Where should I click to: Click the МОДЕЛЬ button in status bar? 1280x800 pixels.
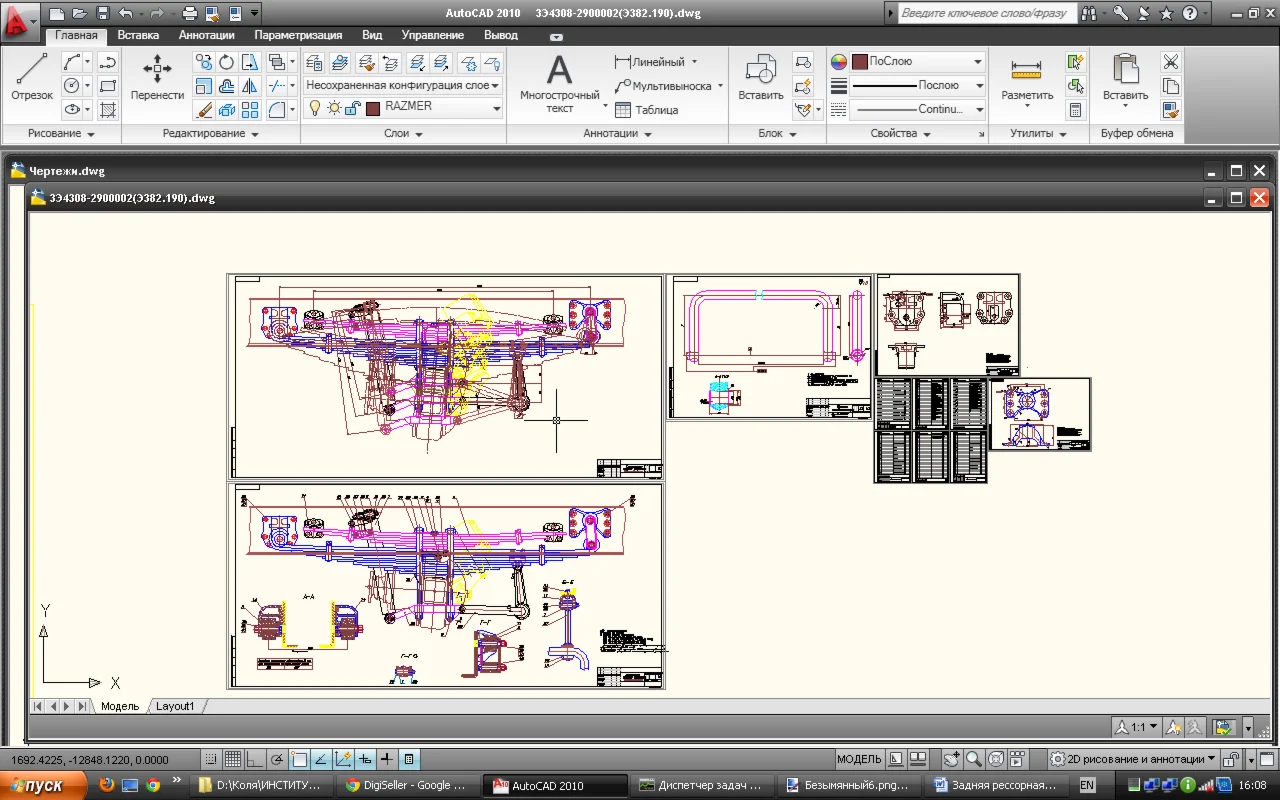pyautogui.click(x=859, y=759)
